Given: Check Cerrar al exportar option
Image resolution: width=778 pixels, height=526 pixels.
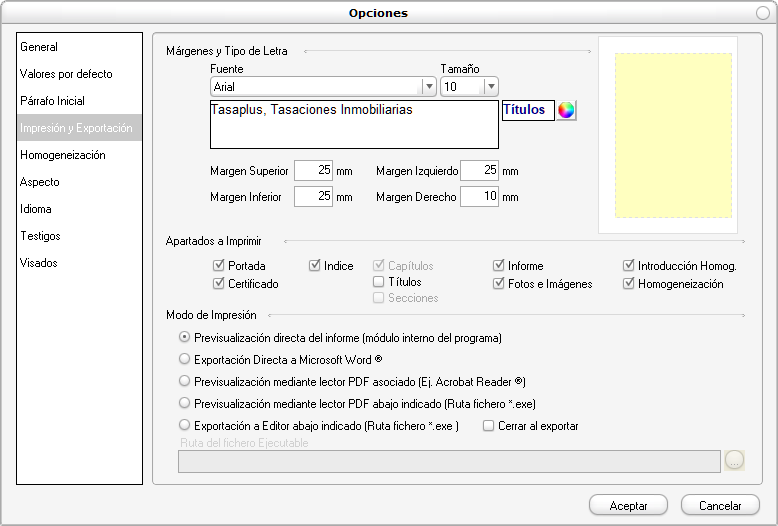Looking at the screenshot, I should [x=488, y=426].
